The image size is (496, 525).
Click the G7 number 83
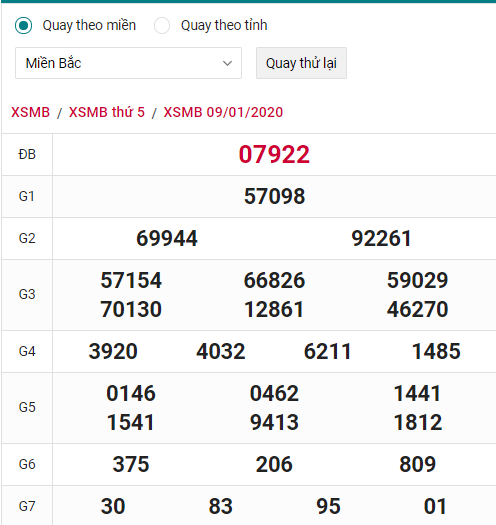221,506
